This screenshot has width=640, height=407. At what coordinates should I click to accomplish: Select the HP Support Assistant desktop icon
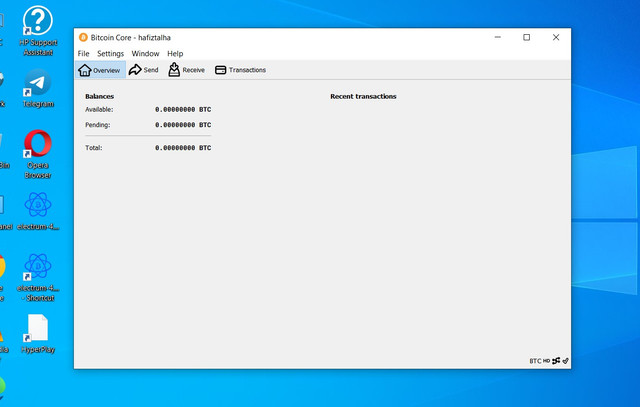pos(38,31)
